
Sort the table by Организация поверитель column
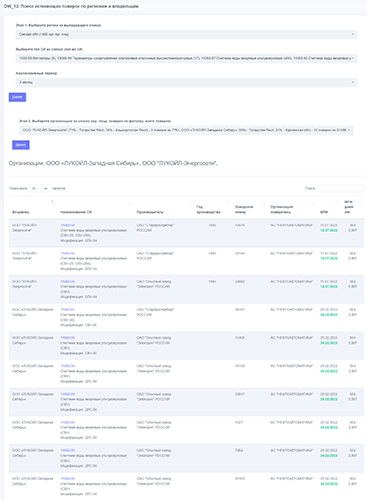(x=292, y=207)
